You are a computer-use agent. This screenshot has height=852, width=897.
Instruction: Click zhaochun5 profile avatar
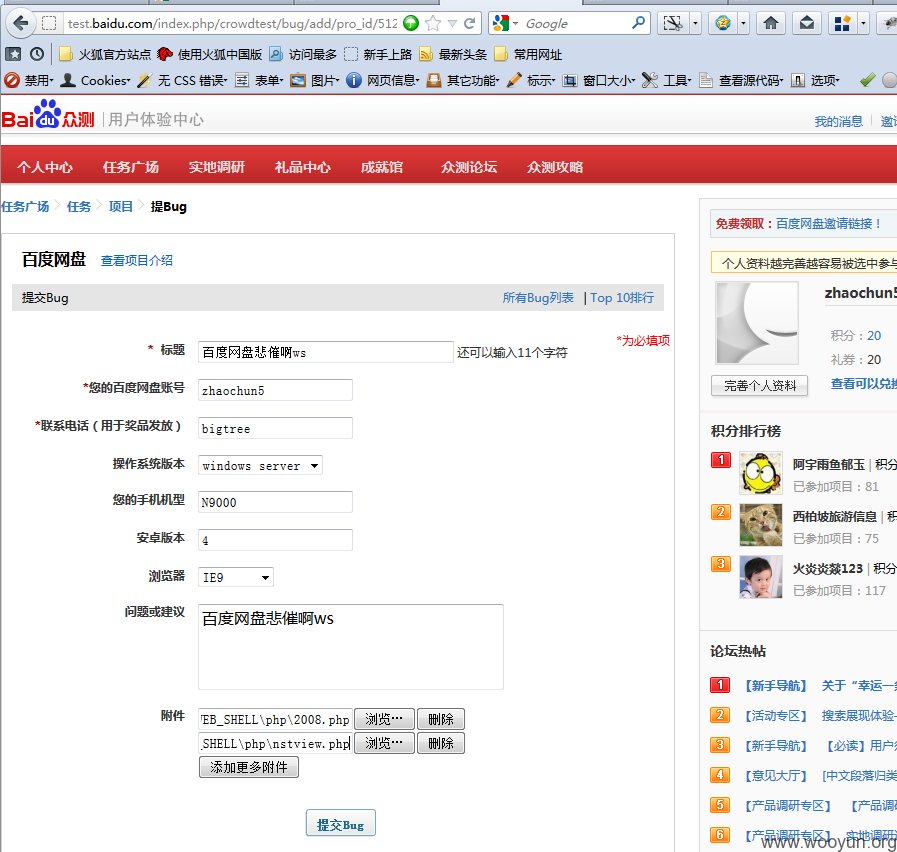point(757,322)
